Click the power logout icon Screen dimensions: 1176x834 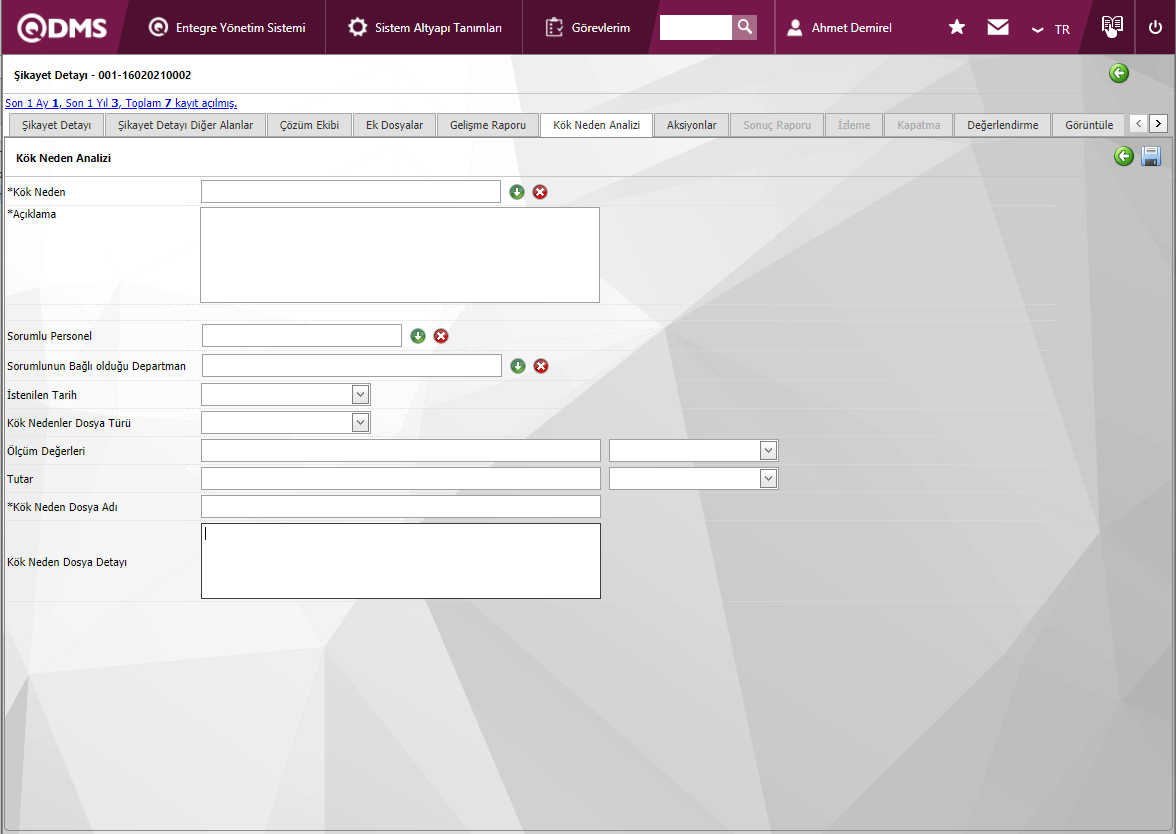pos(1155,28)
